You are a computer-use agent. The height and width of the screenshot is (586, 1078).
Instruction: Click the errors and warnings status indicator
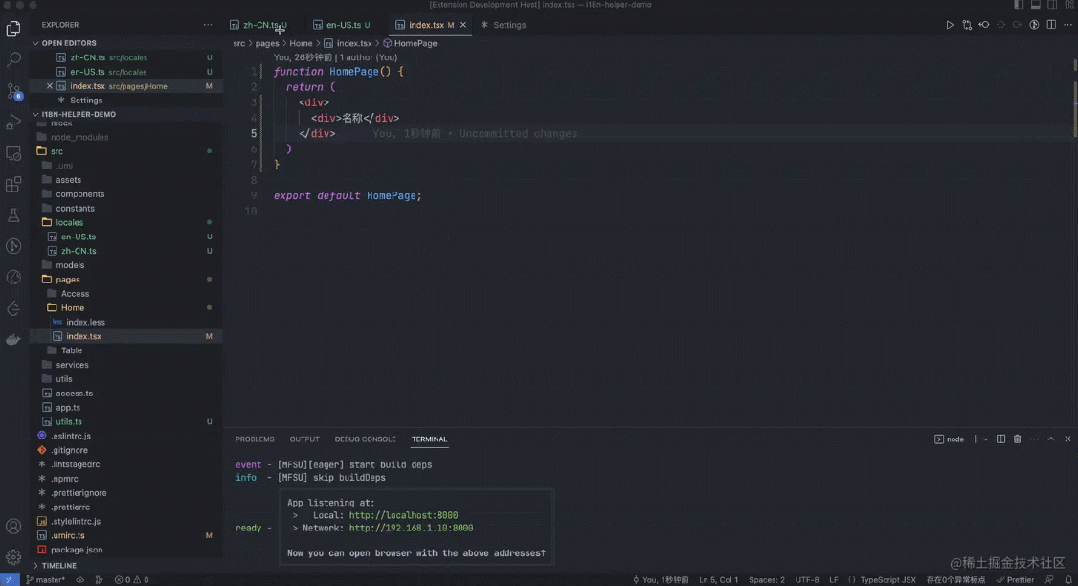point(132,580)
